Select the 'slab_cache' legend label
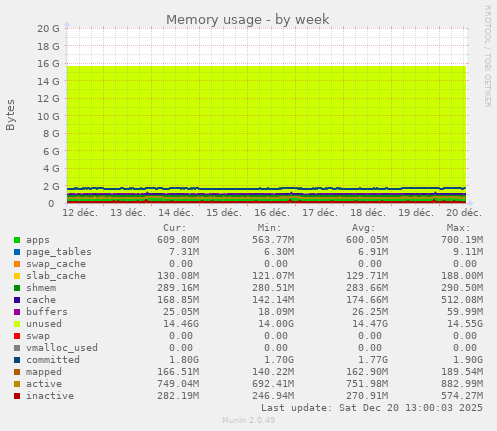This screenshot has height=431, width=497. (56, 276)
